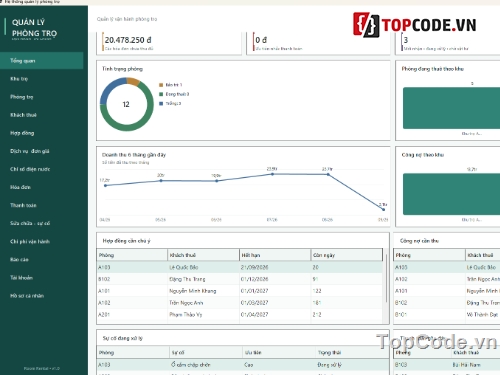
Task: Sort by Ưu tiên column header
Action: coord(279,352)
